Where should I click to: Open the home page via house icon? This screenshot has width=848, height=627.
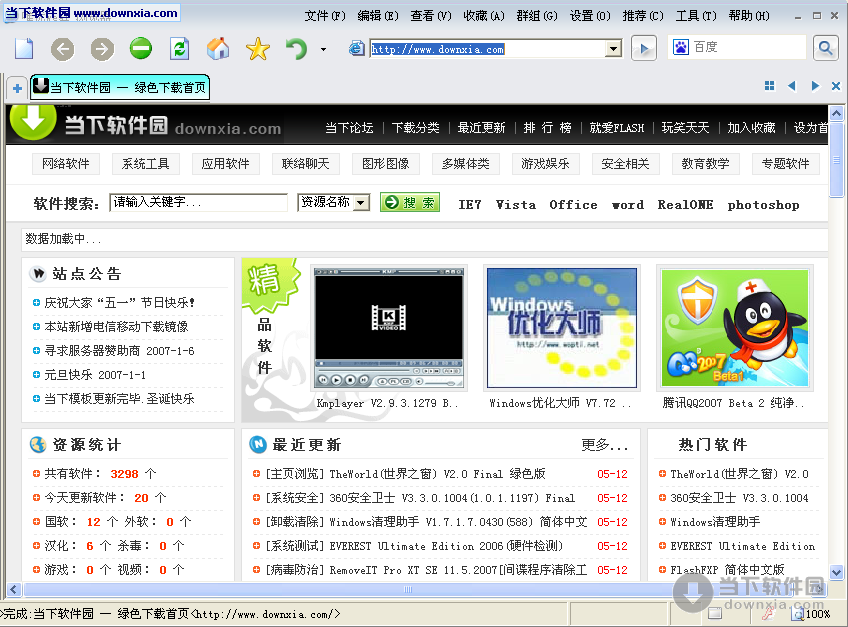pos(218,48)
